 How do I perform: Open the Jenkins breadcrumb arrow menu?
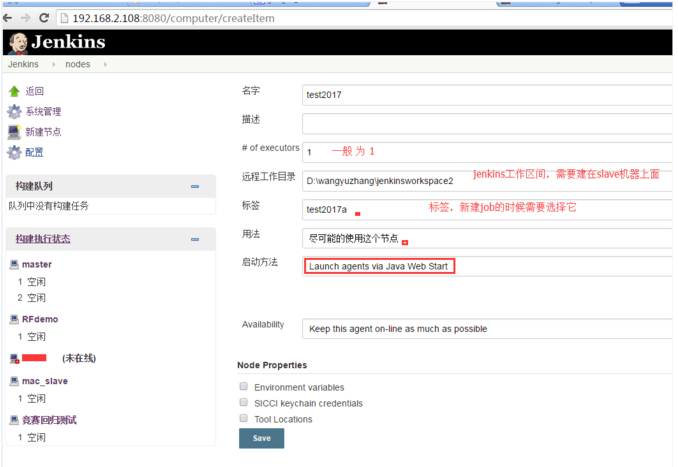[x=53, y=64]
